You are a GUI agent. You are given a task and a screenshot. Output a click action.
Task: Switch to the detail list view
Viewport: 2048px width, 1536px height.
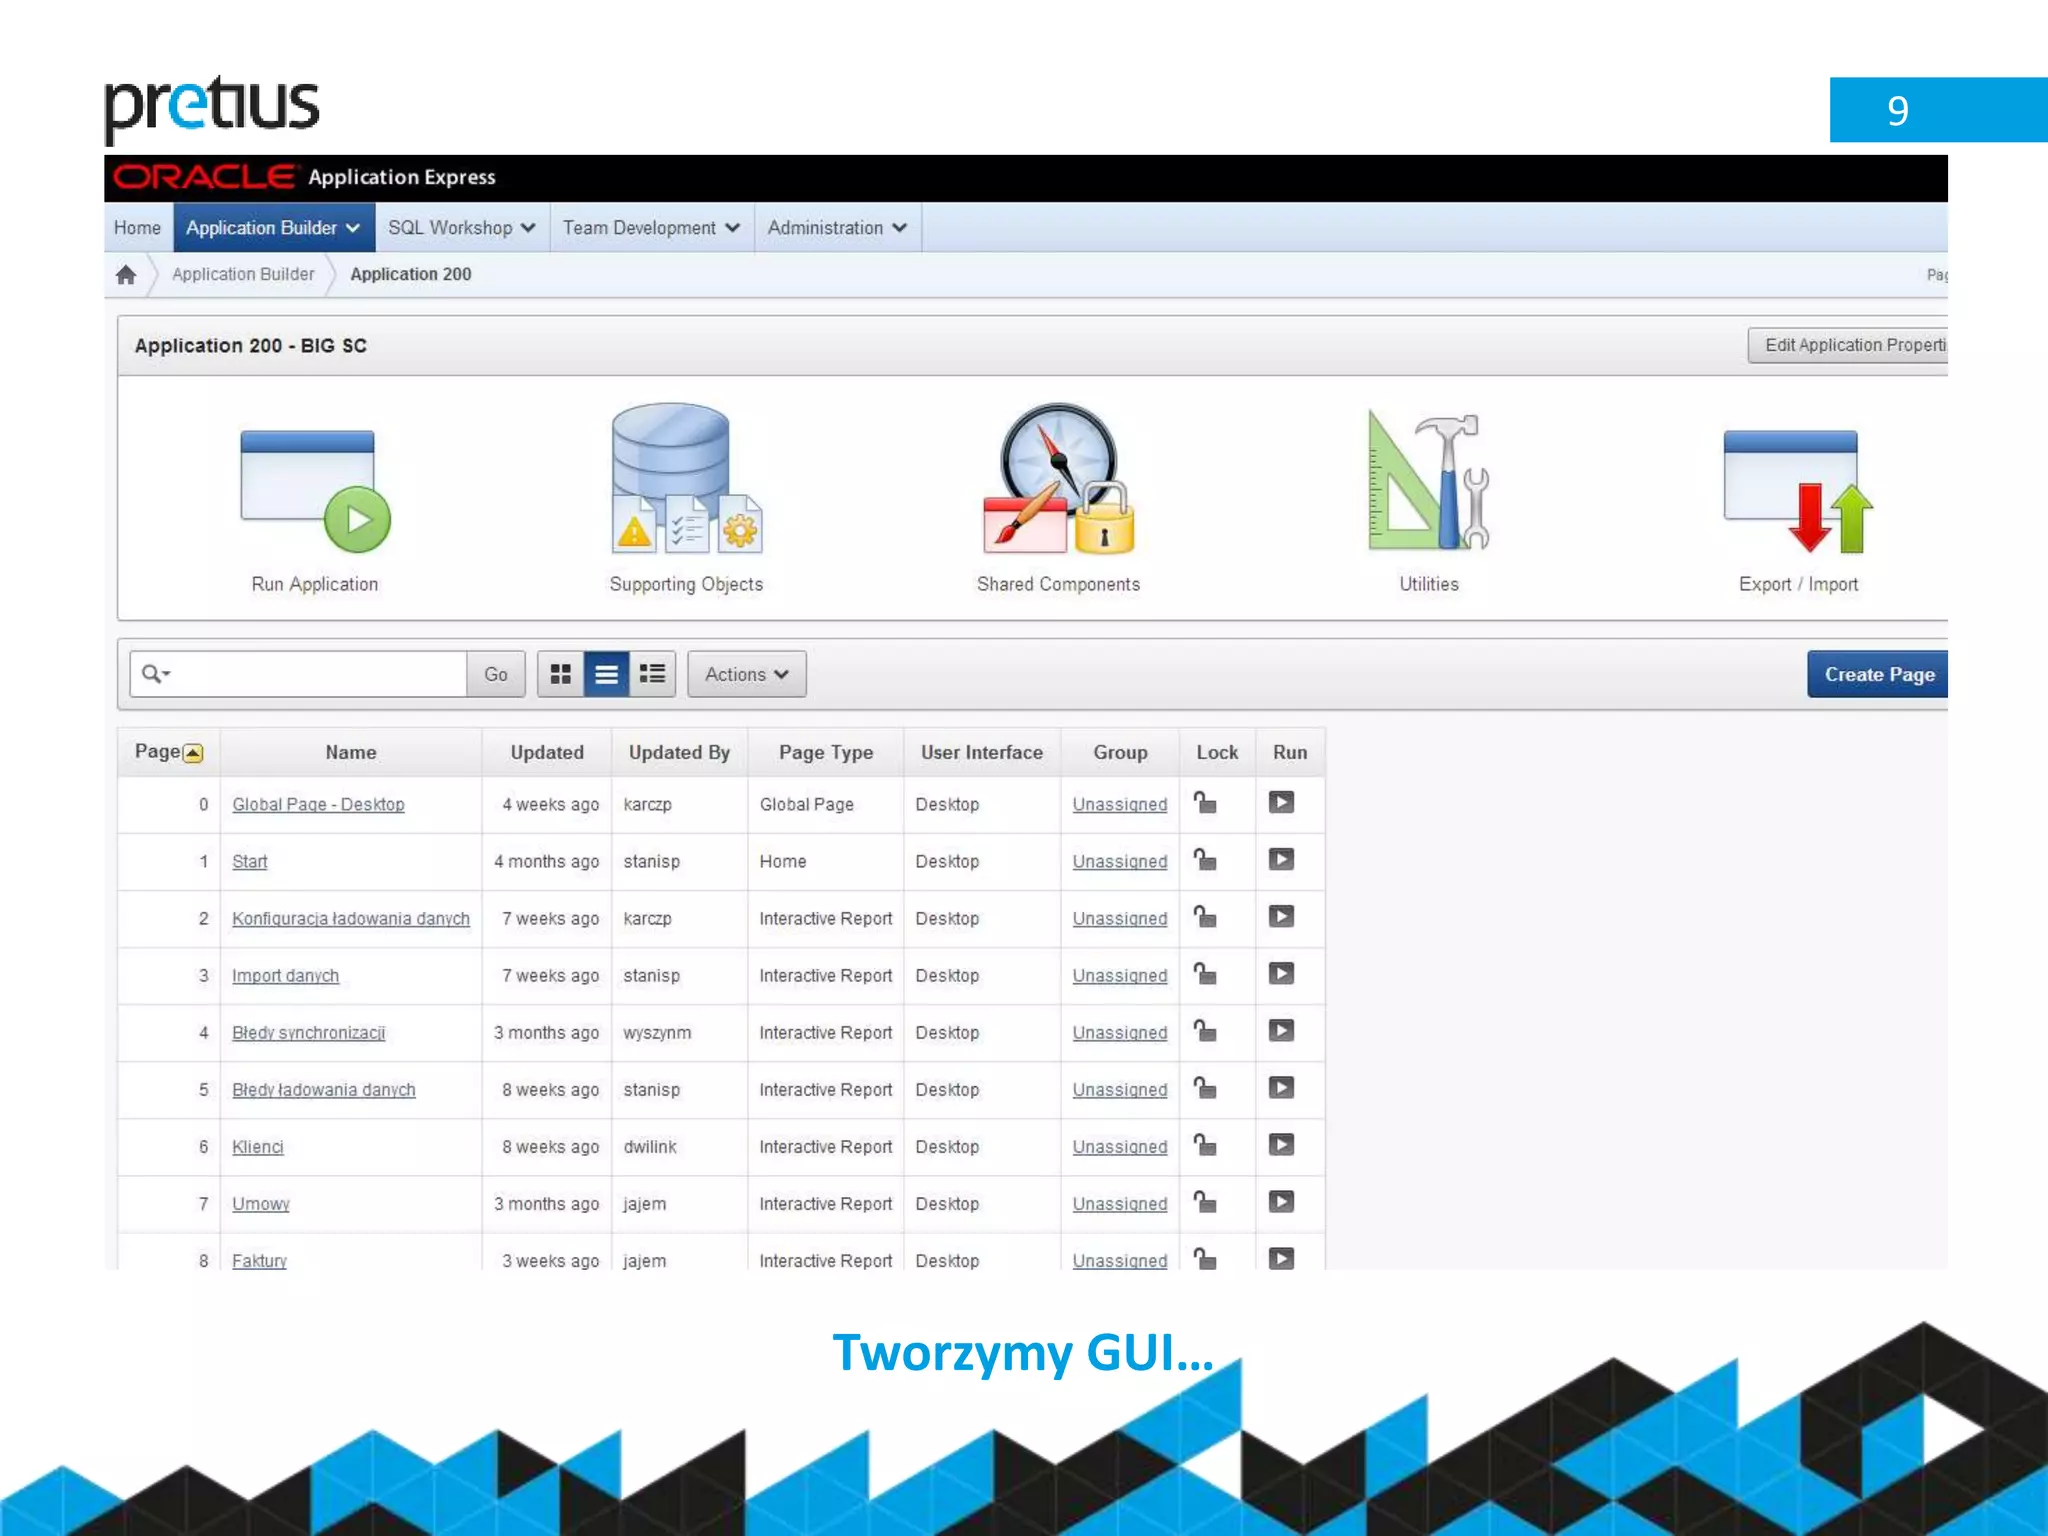click(x=652, y=675)
